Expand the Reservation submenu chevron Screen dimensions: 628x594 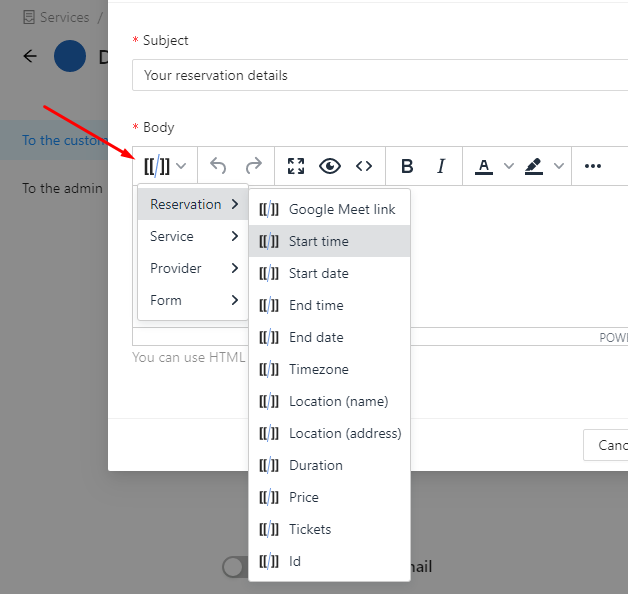[x=235, y=204]
